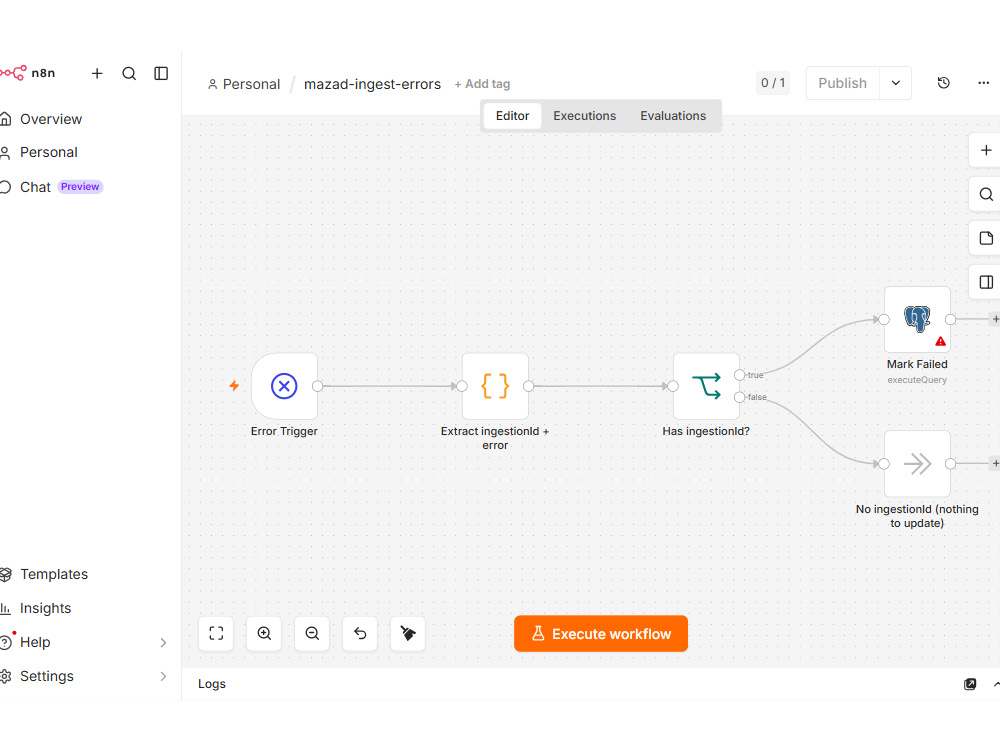The image size is (1000, 750).
Task: Click Mark Failed red warning icon
Action: coord(940,342)
